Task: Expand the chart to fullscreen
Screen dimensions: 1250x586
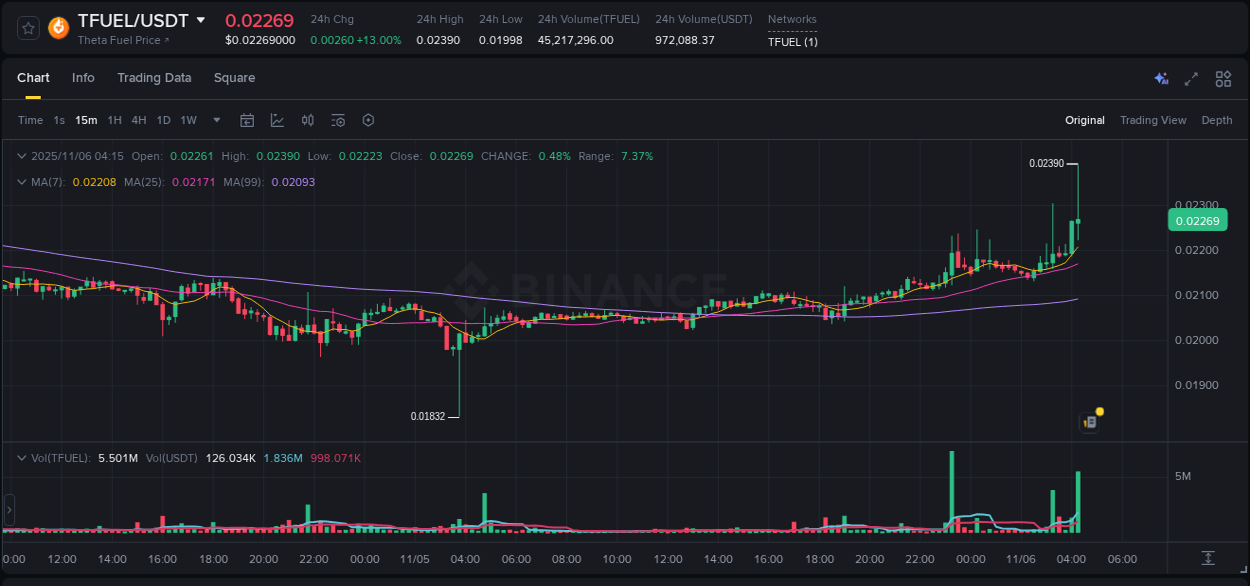Action: [x=1191, y=78]
